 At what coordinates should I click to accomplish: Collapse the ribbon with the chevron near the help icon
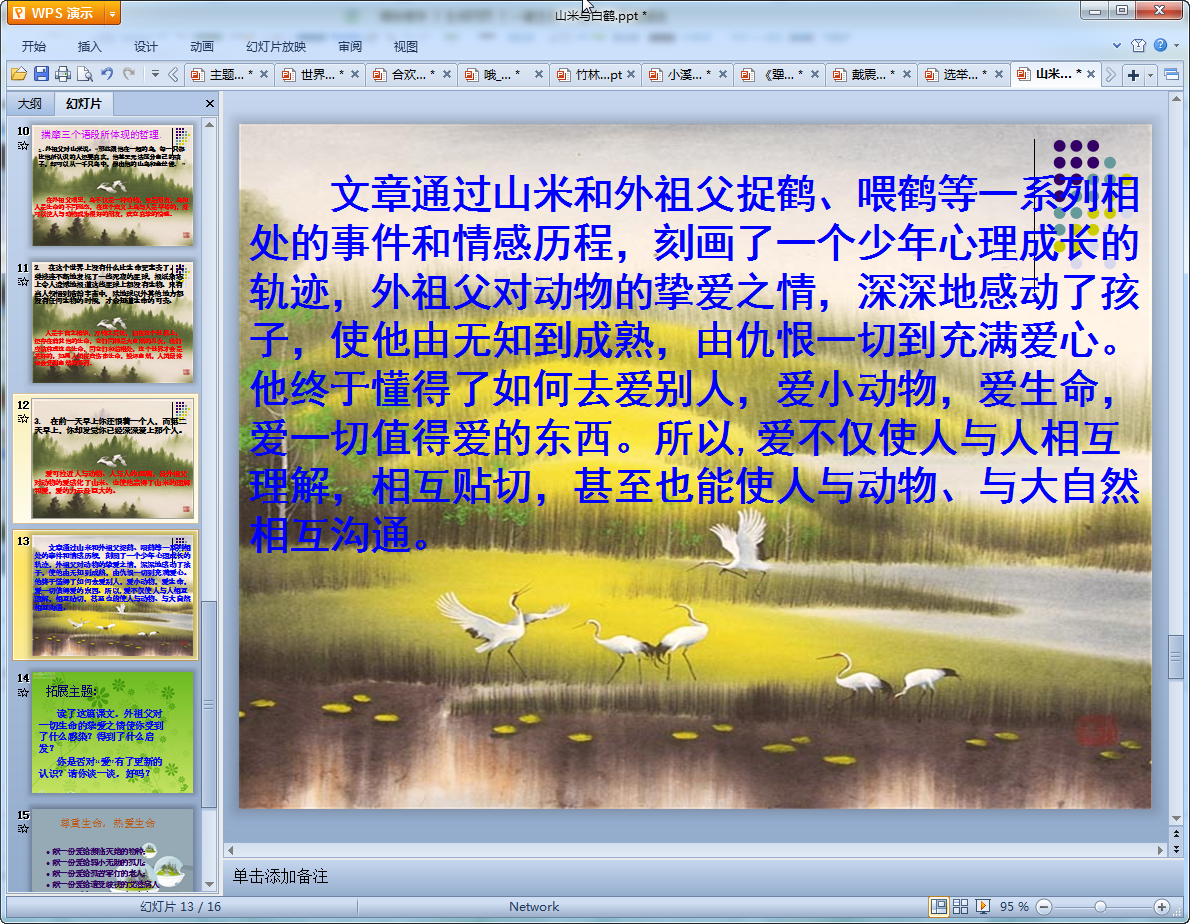1117,46
